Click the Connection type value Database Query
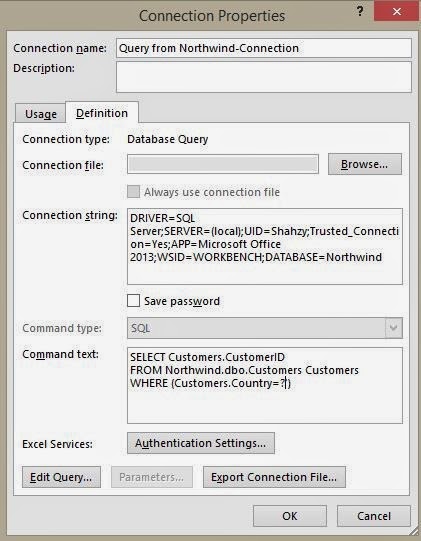This screenshot has width=421, height=541. (x=168, y=139)
